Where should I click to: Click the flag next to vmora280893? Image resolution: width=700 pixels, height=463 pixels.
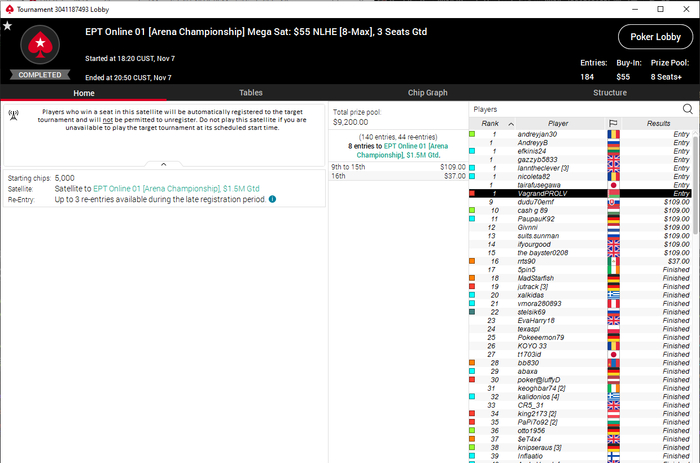pyautogui.click(x=613, y=304)
